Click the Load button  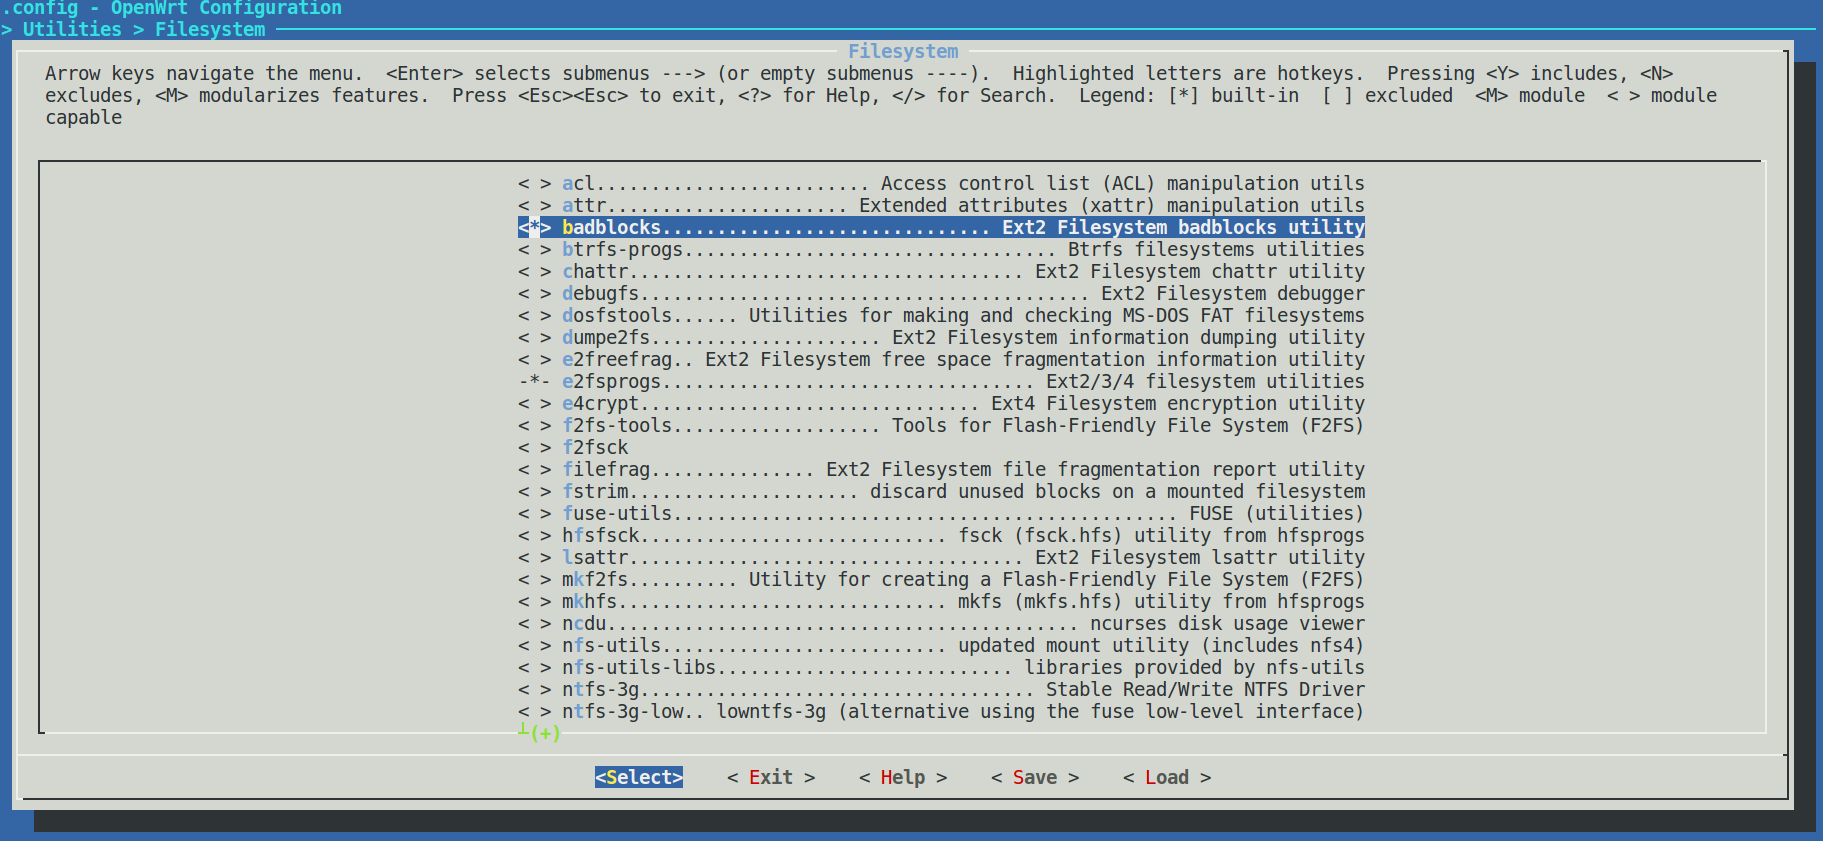point(1167,777)
